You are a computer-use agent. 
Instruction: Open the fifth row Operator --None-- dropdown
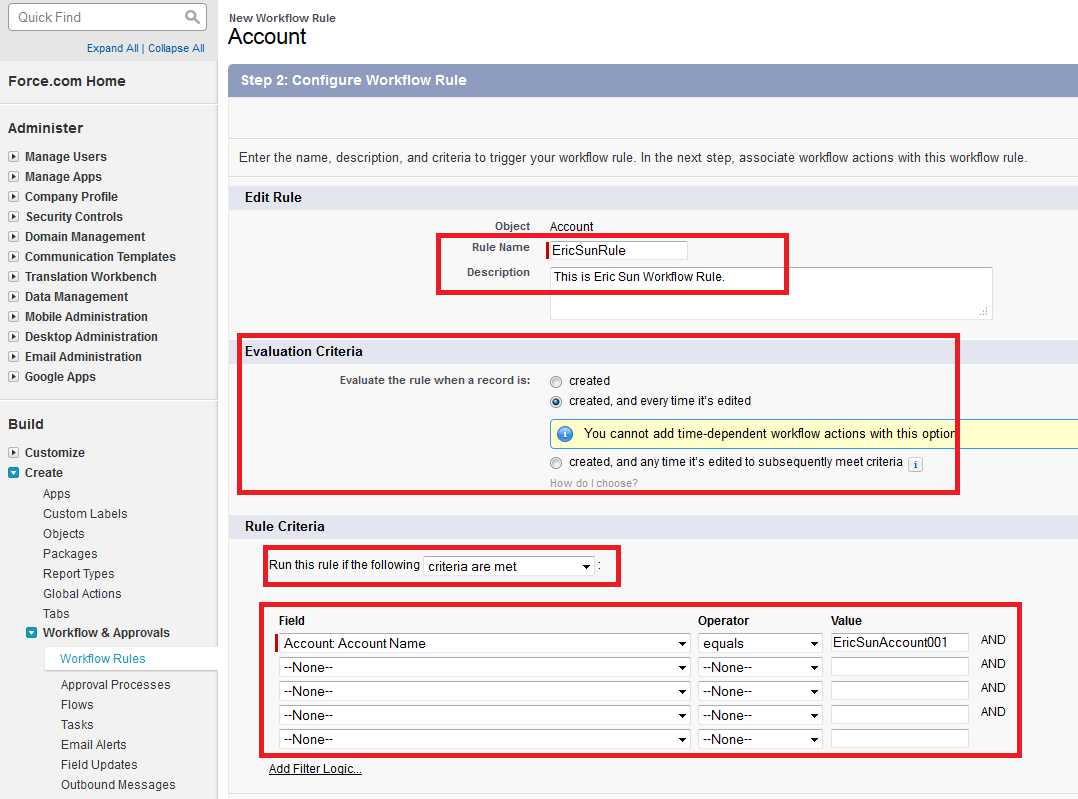tap(760, 740)
